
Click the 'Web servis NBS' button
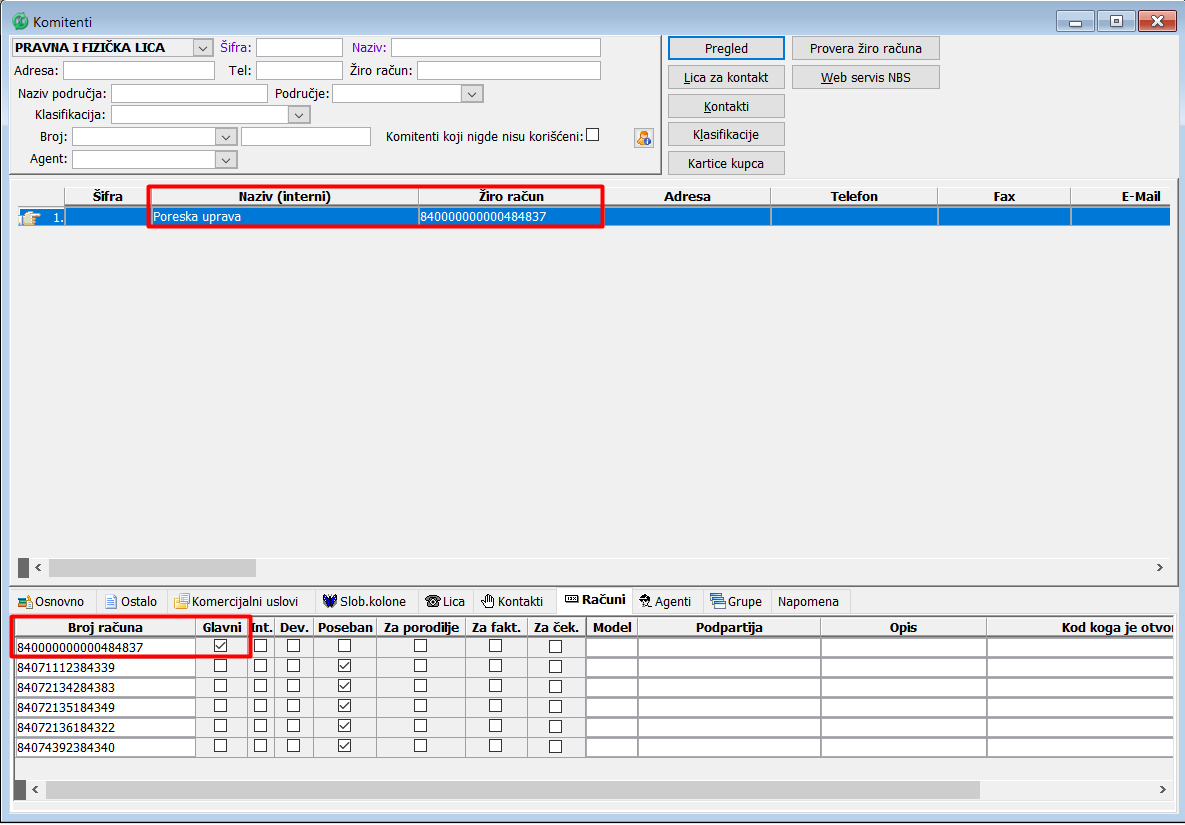tap(865, 77)
